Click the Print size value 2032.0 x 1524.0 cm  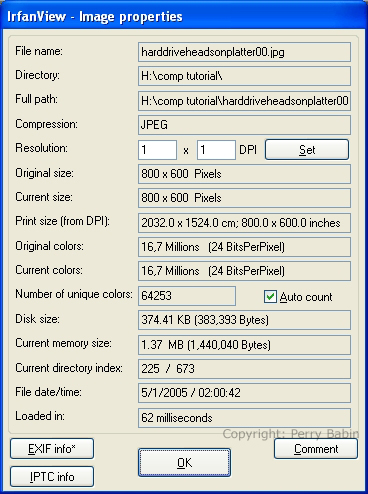pyautogui.click(x=244, y=223)
